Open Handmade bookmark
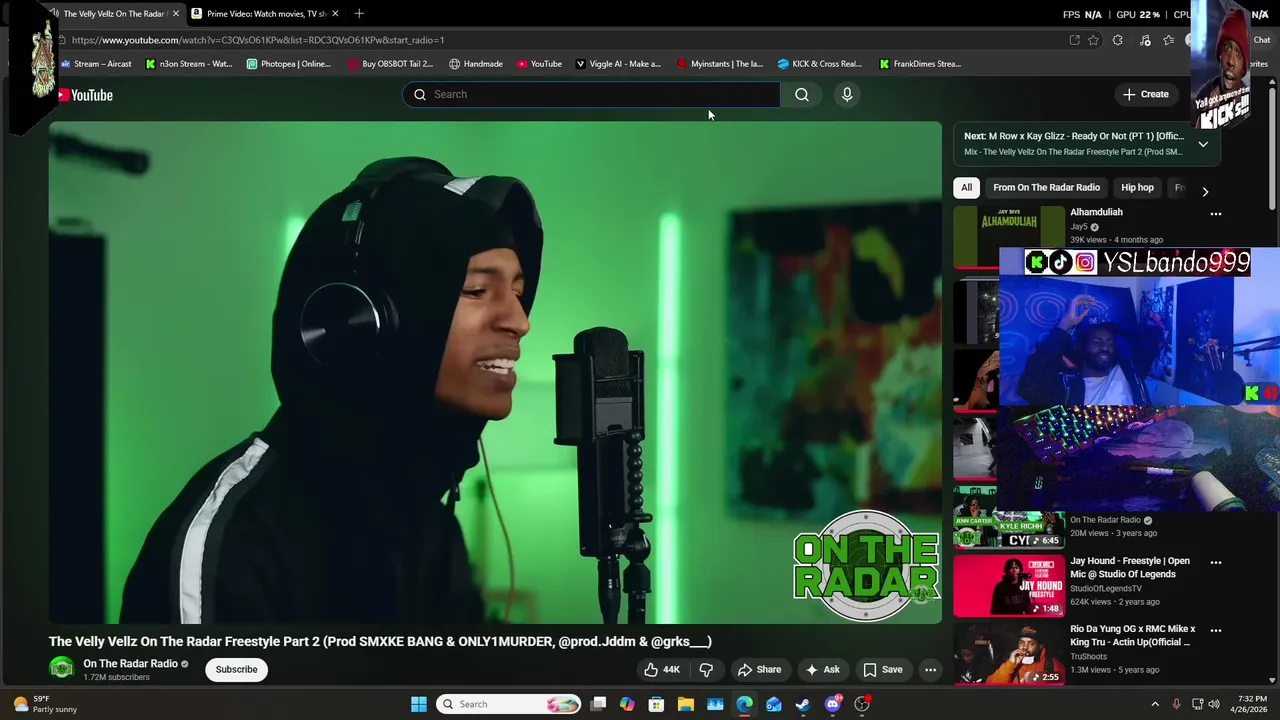This screenshot has height=720, width=1280. 476,64
